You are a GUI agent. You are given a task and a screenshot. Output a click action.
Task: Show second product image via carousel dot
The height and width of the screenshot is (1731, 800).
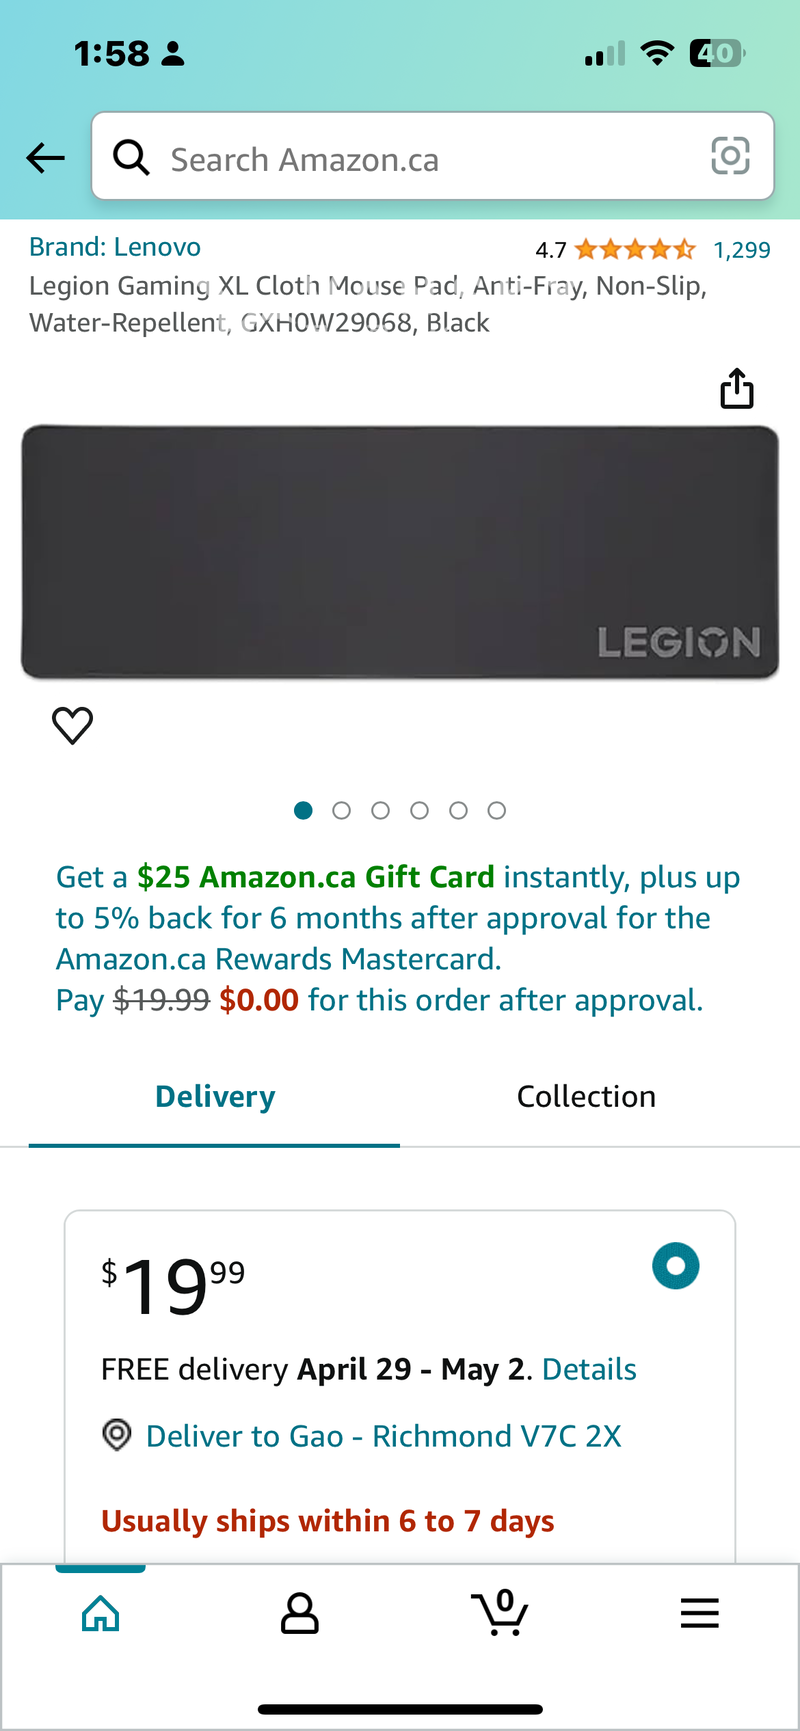click(x=342, y=811)
